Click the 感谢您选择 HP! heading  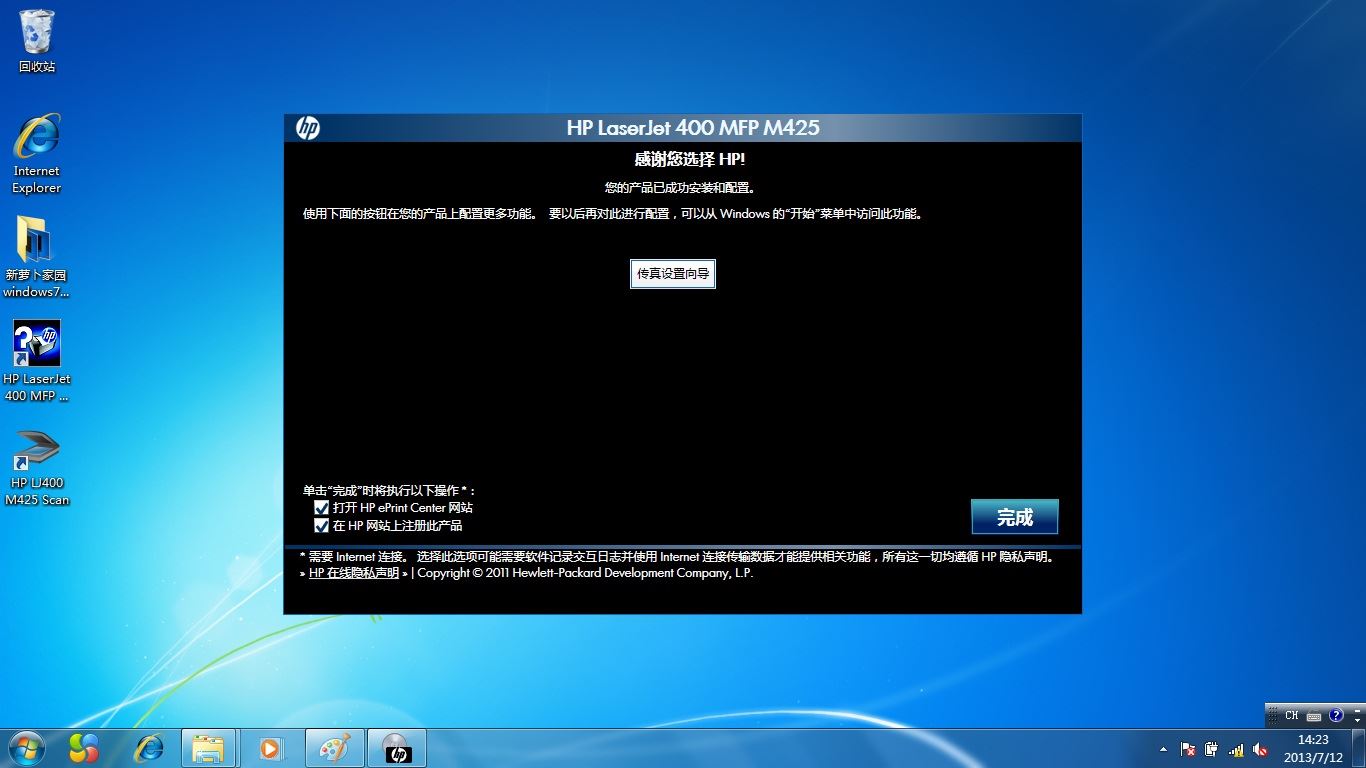tap(690, 159)
